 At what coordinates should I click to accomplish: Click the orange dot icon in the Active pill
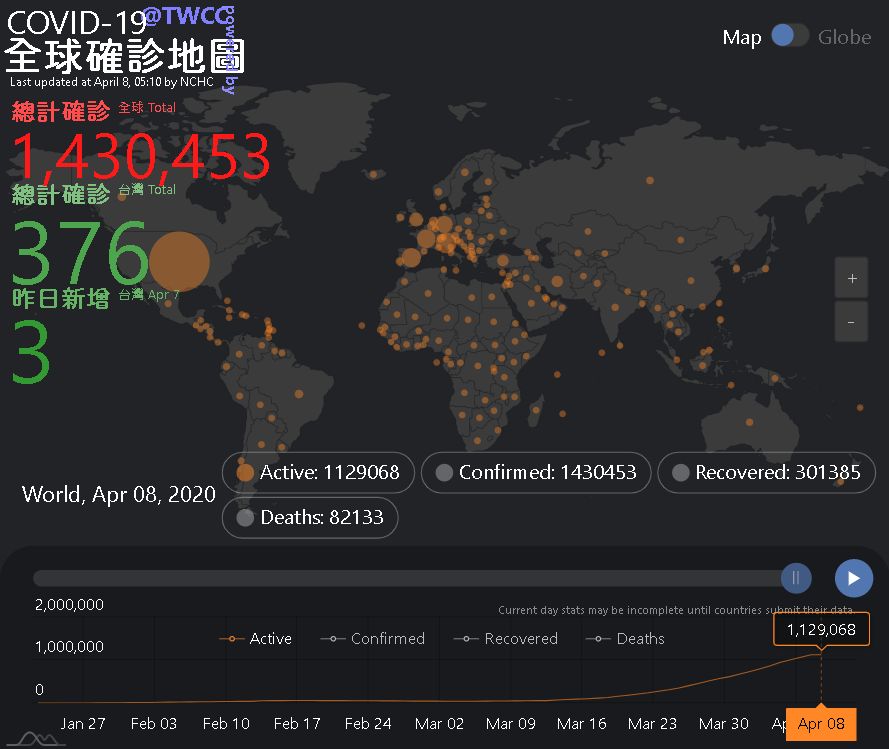click(x=245, y=472)
